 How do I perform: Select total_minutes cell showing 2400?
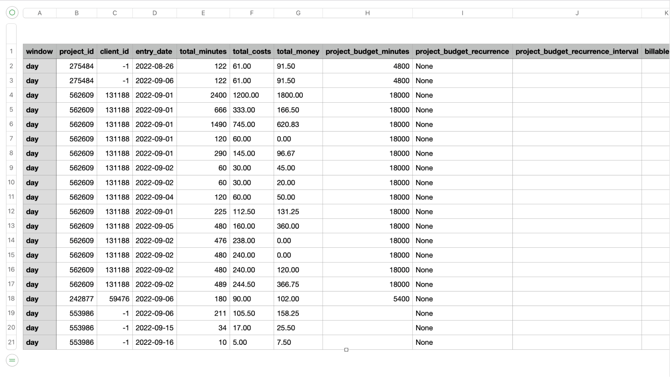pos(203,95)
